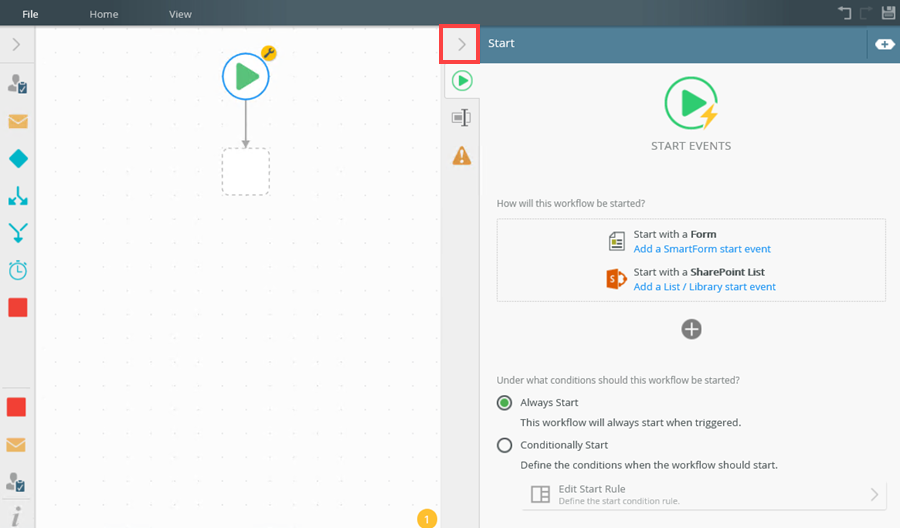Click the orange '1' notification badge
This screenshot has width=900, height=528.
tap(426, 519)
